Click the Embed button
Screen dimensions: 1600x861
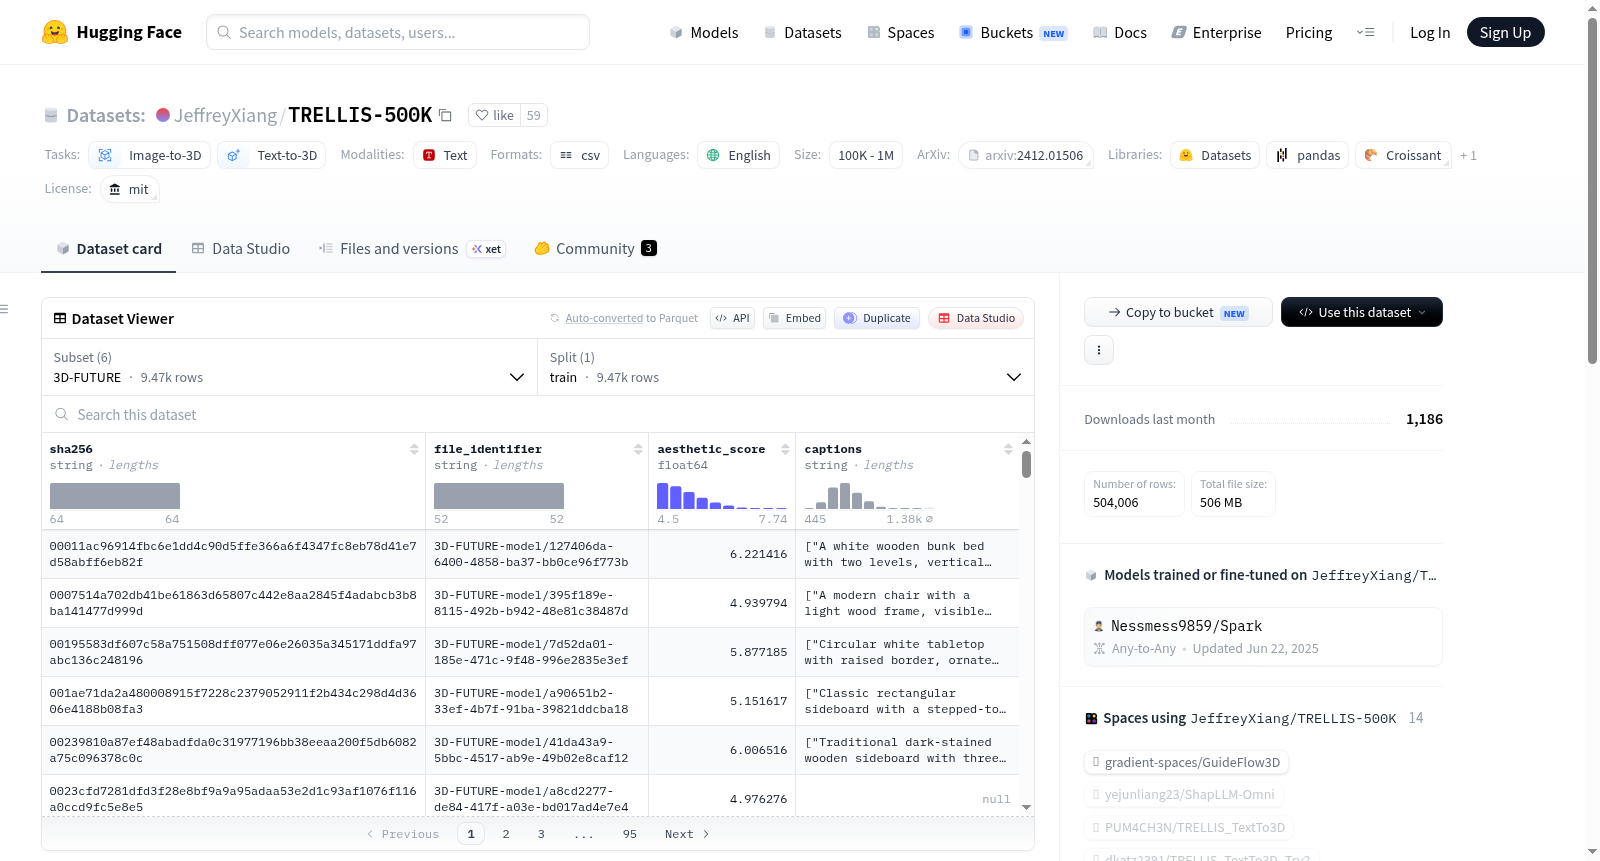(x=793, y=318)
